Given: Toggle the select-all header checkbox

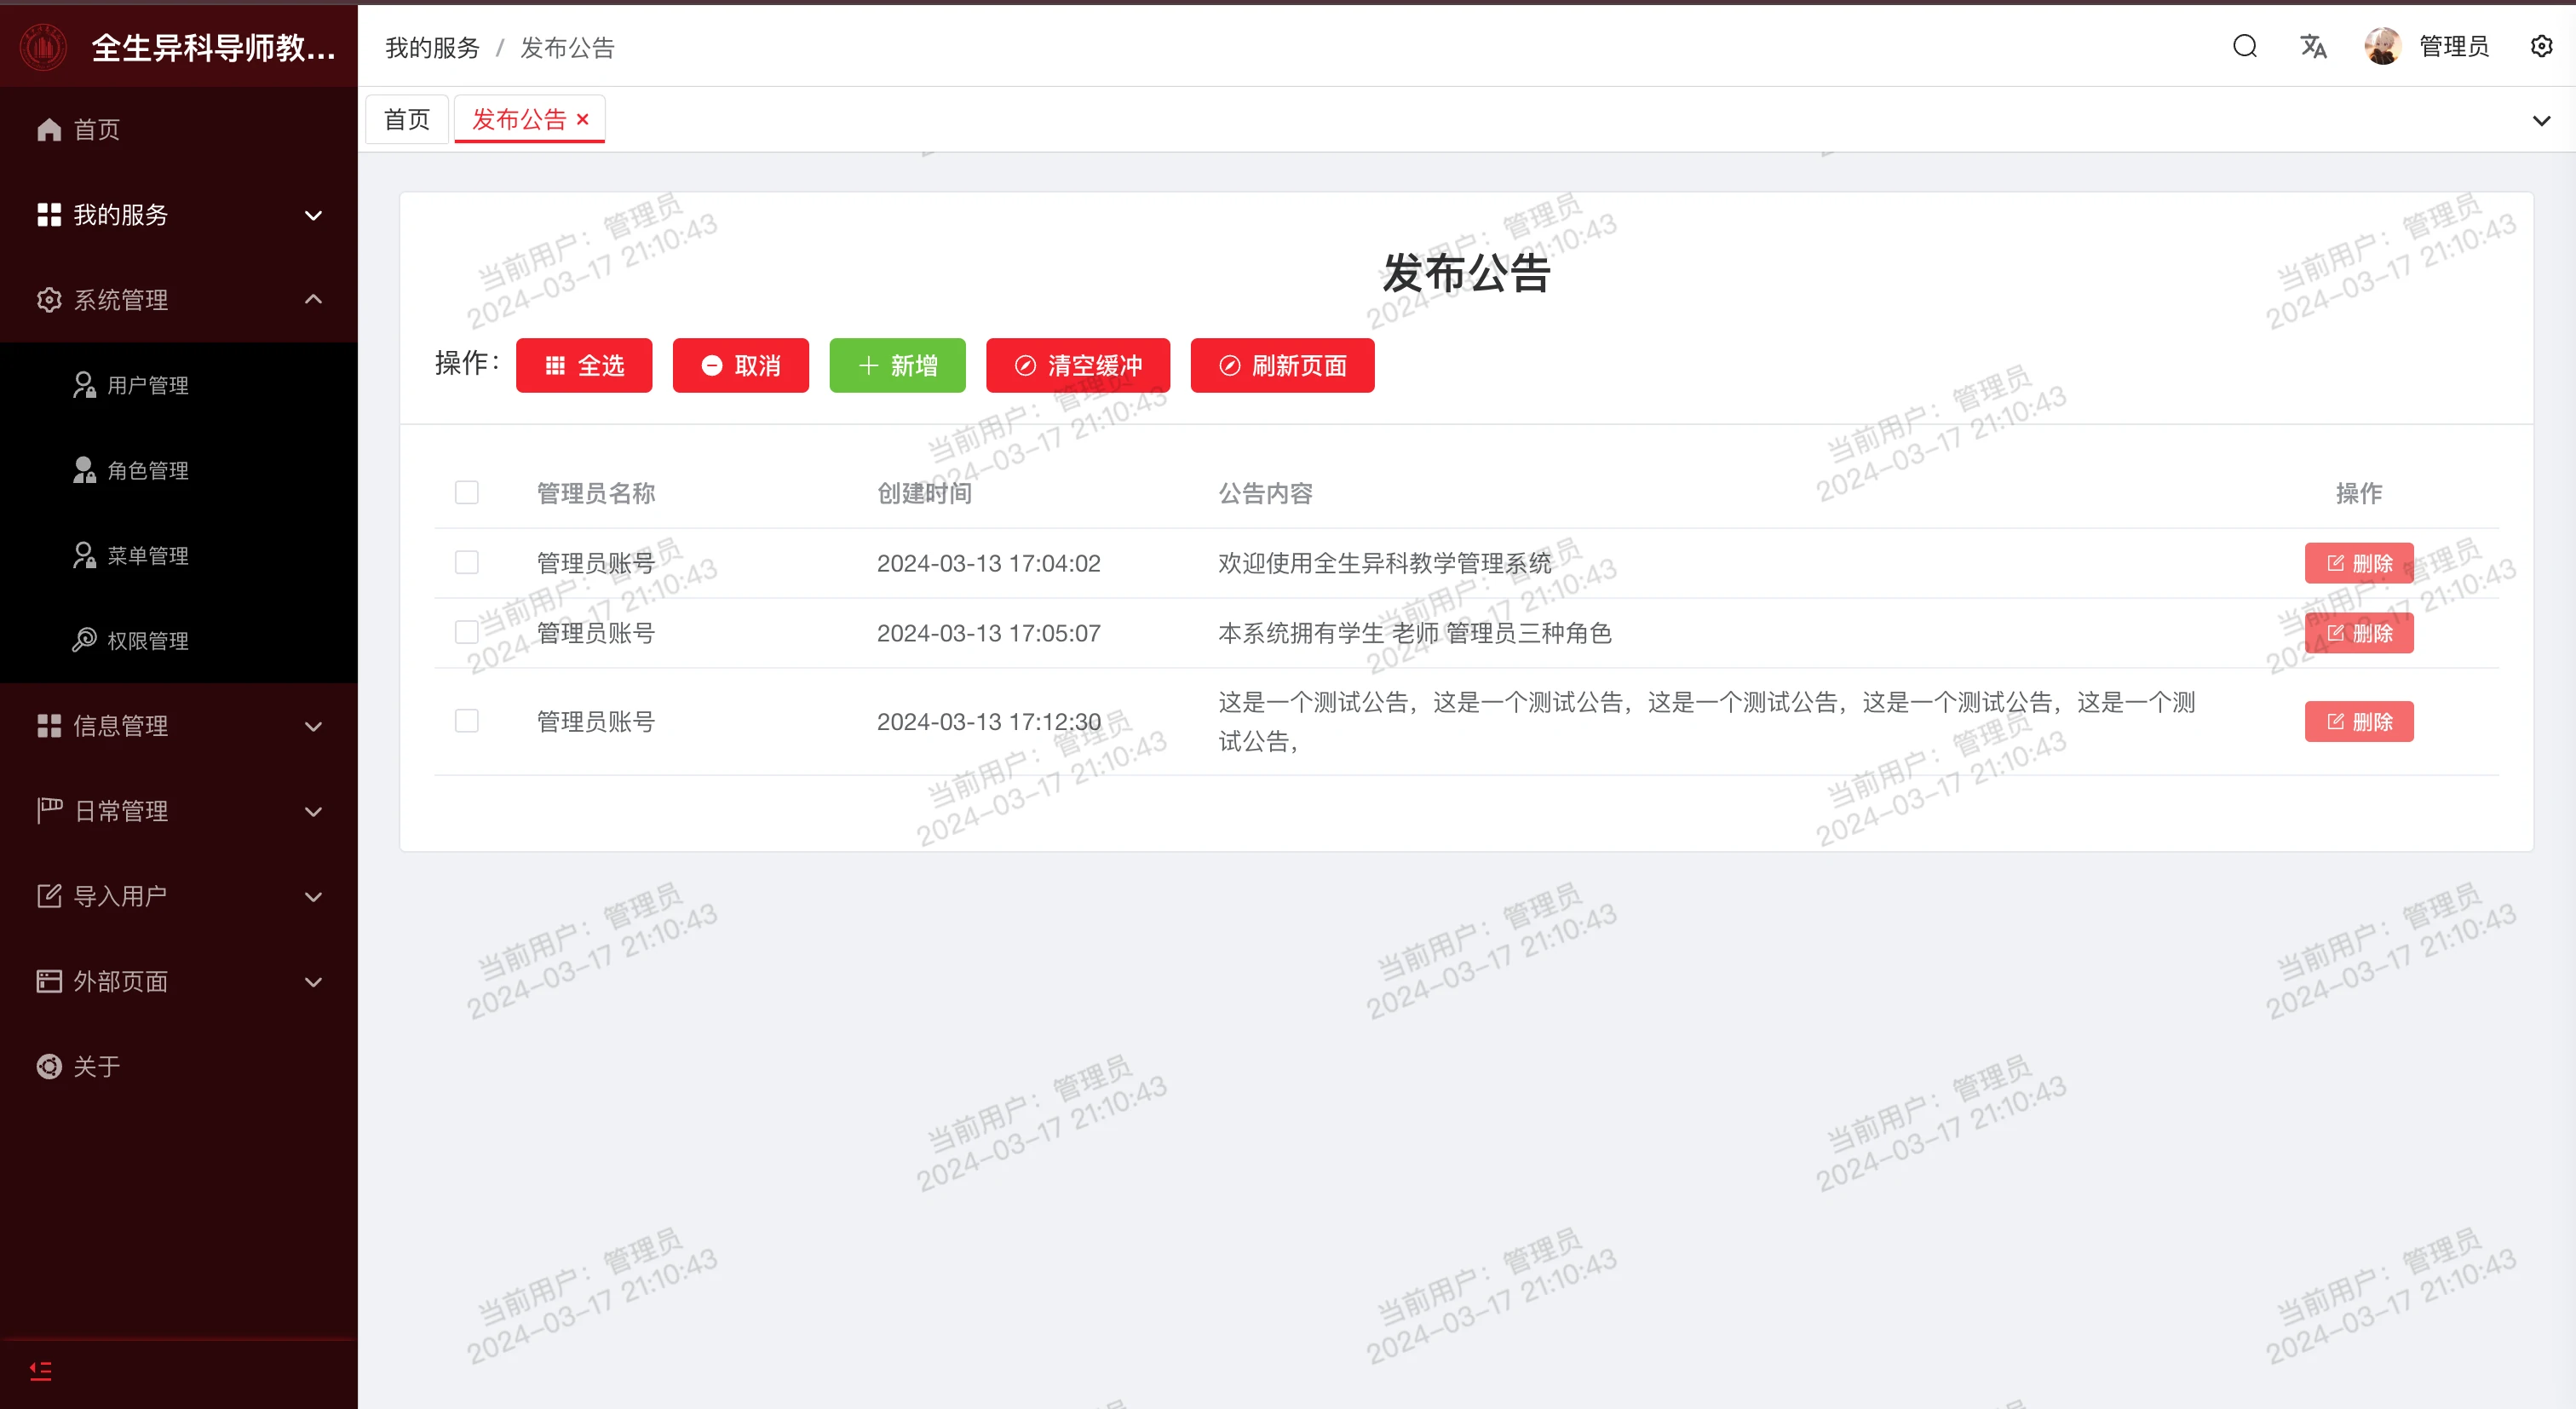Looking at the screenshot, I should [467, 492].
